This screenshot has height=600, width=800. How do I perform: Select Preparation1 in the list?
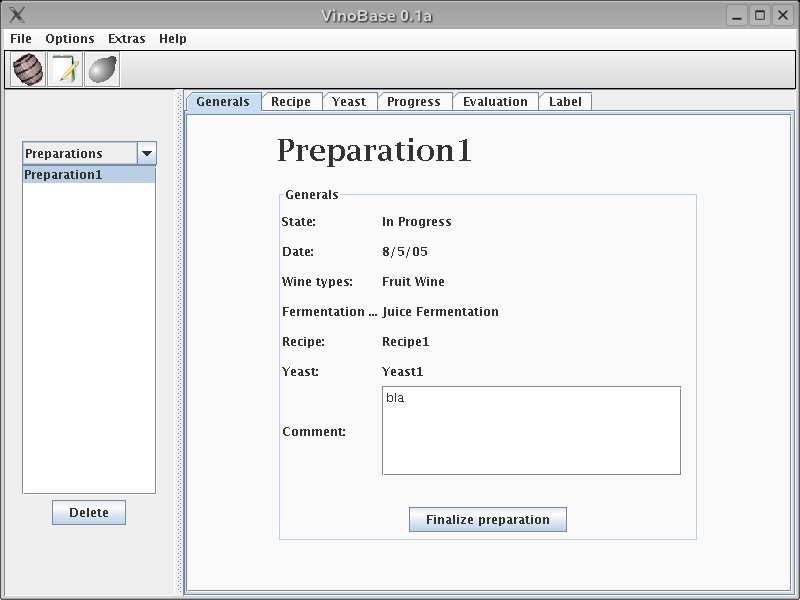click(88, 175)
